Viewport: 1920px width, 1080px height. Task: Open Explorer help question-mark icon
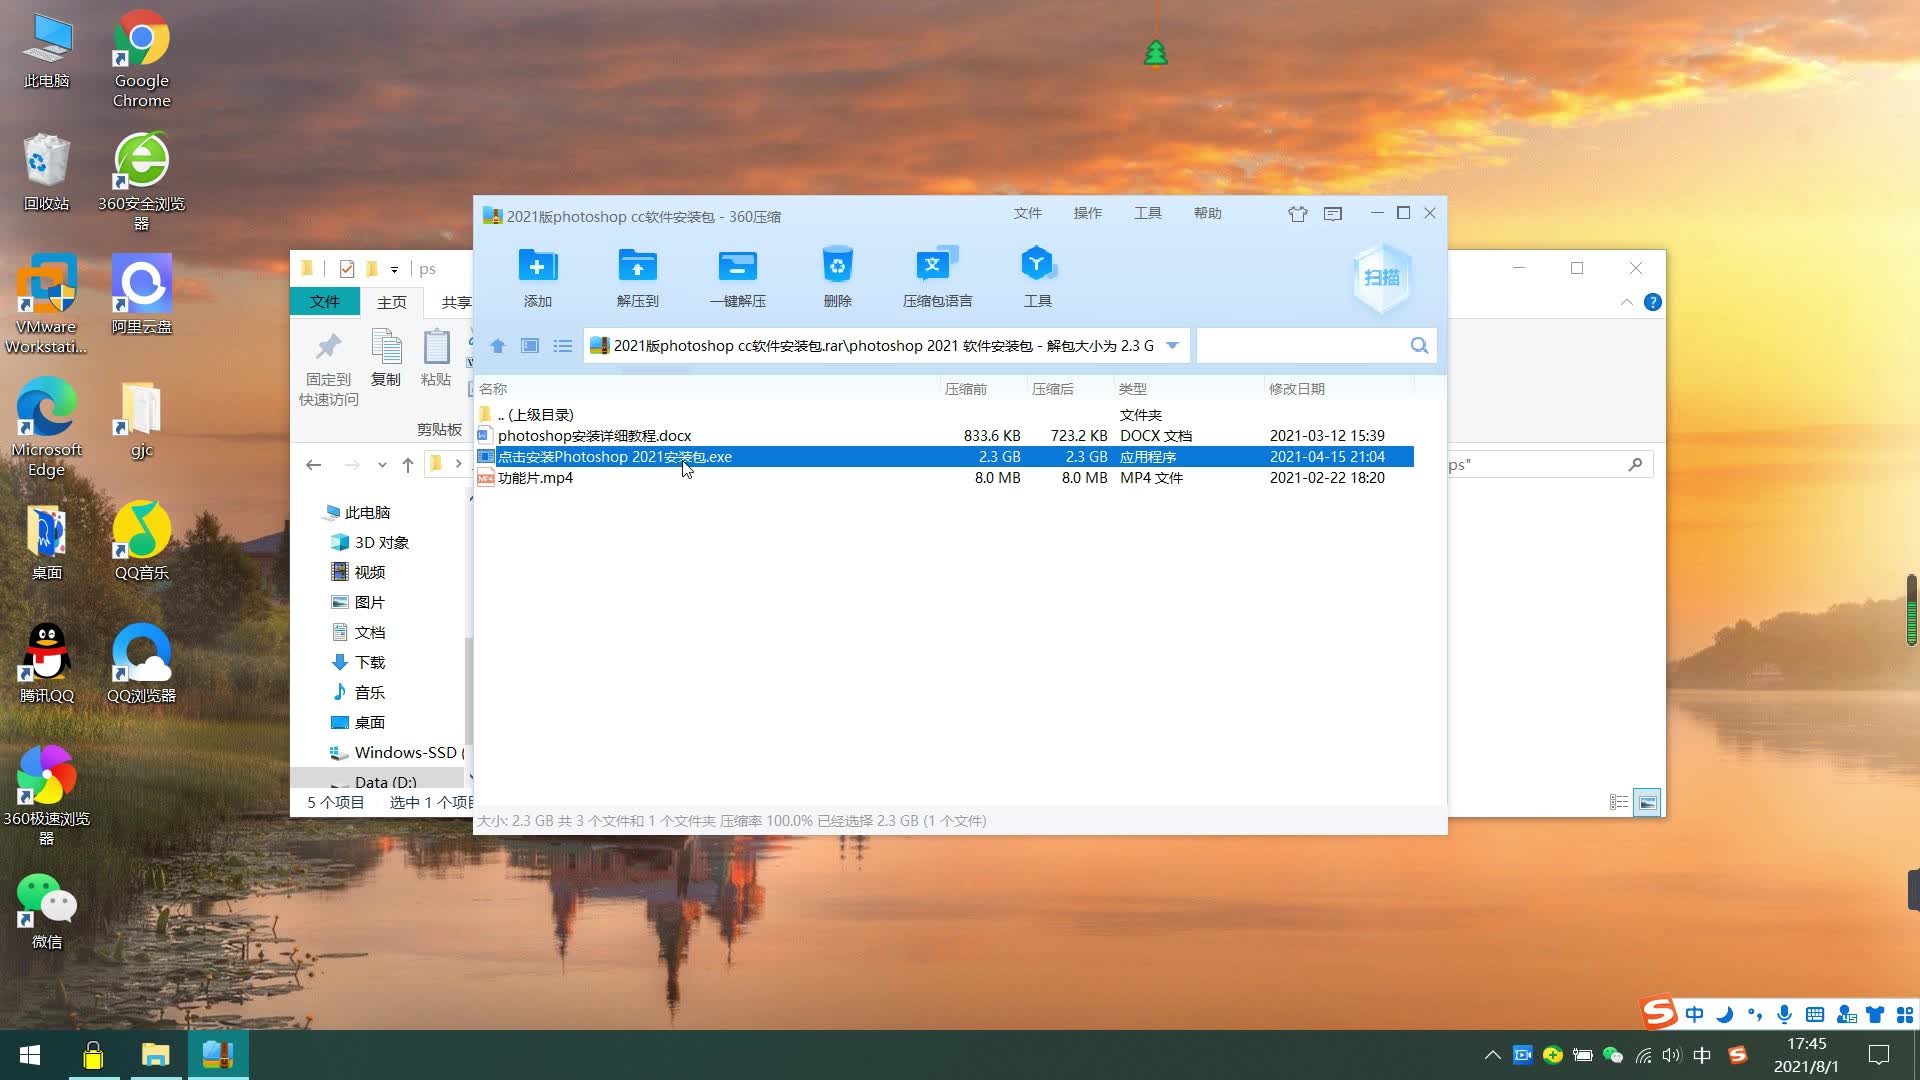tap(1653, 302)
